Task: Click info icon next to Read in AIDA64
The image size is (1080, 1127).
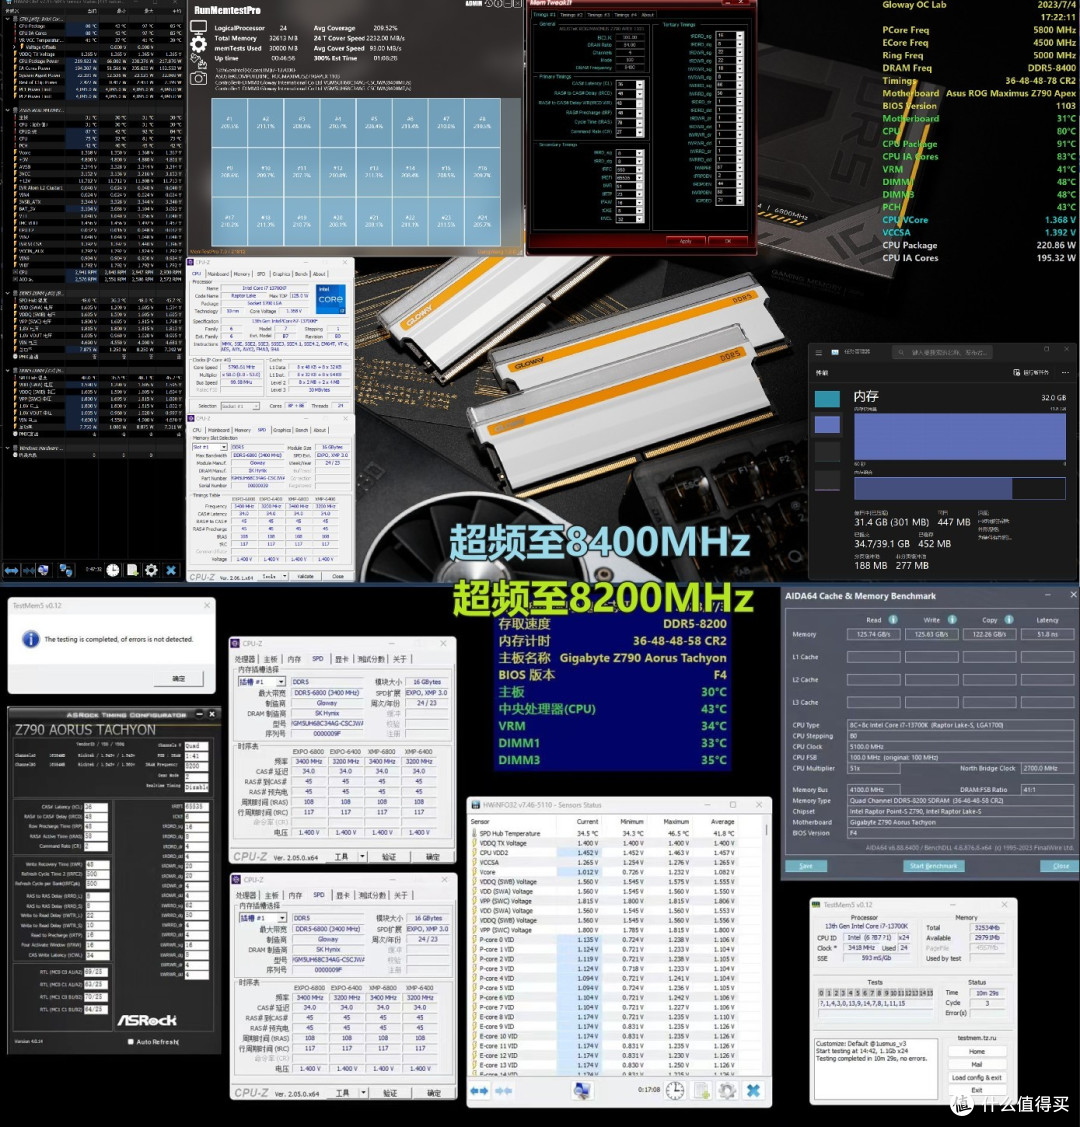Action: tap(893, 620)
